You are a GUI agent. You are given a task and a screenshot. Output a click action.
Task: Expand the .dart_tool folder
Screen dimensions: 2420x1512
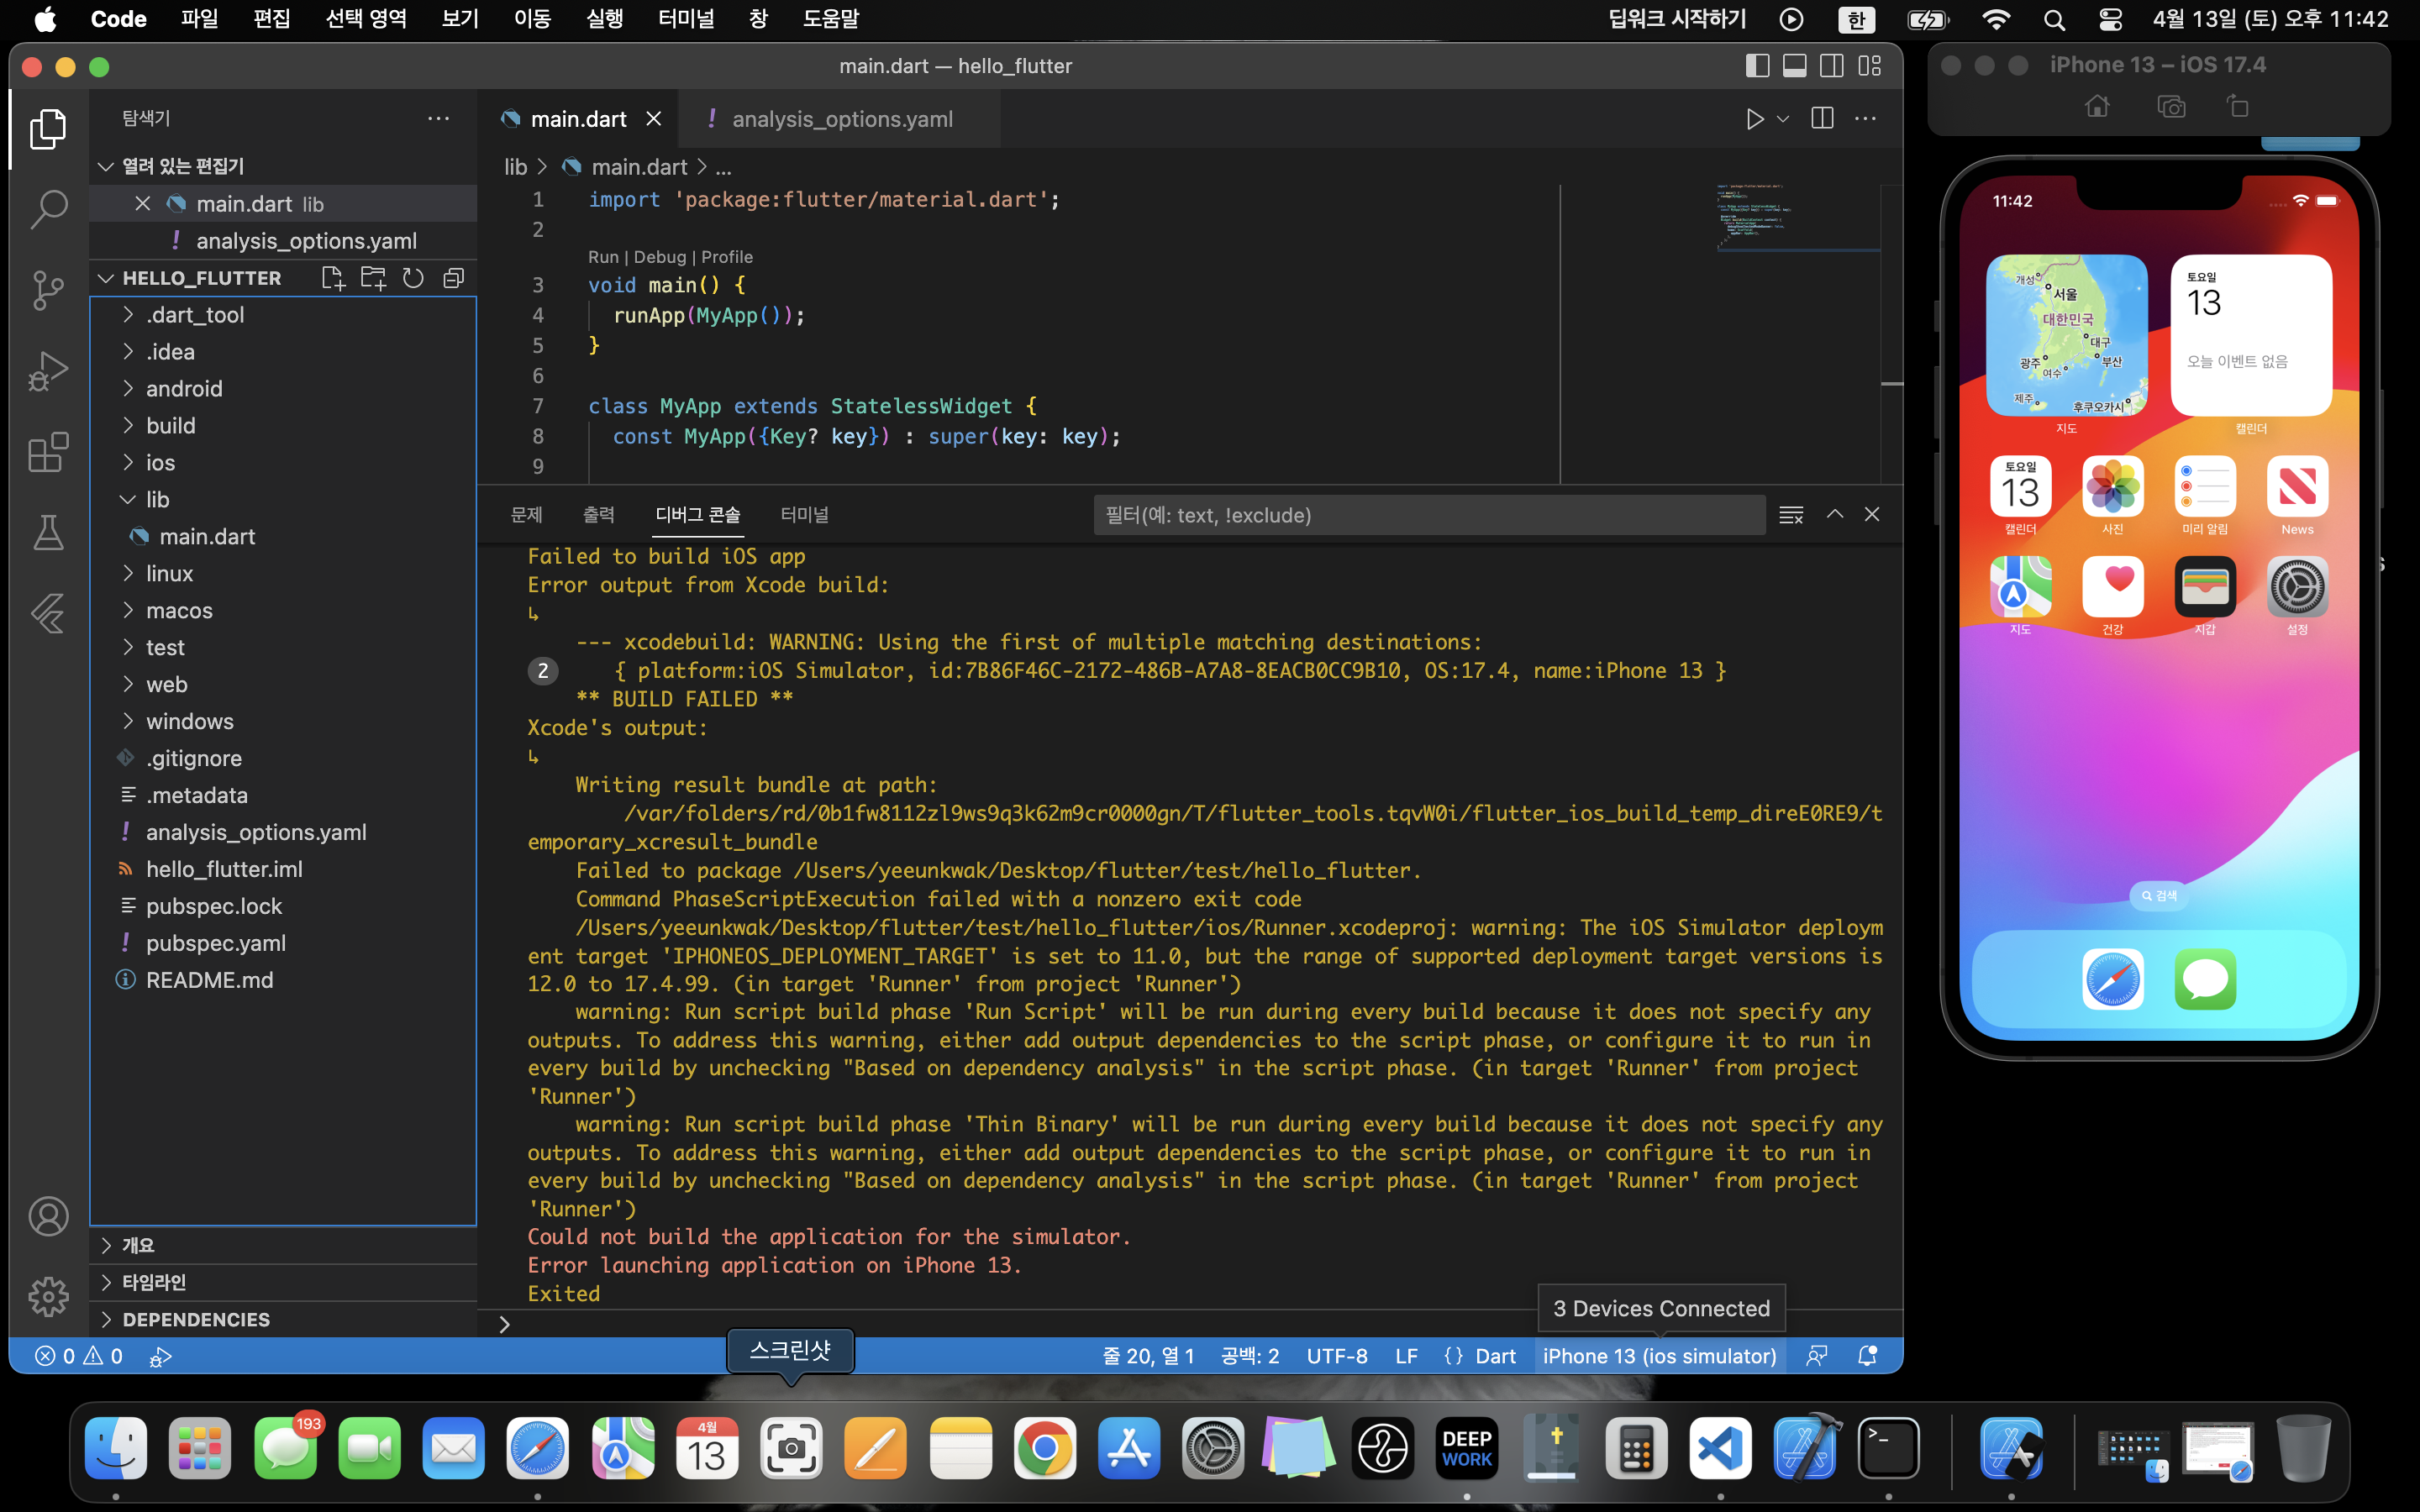[283, 315]
